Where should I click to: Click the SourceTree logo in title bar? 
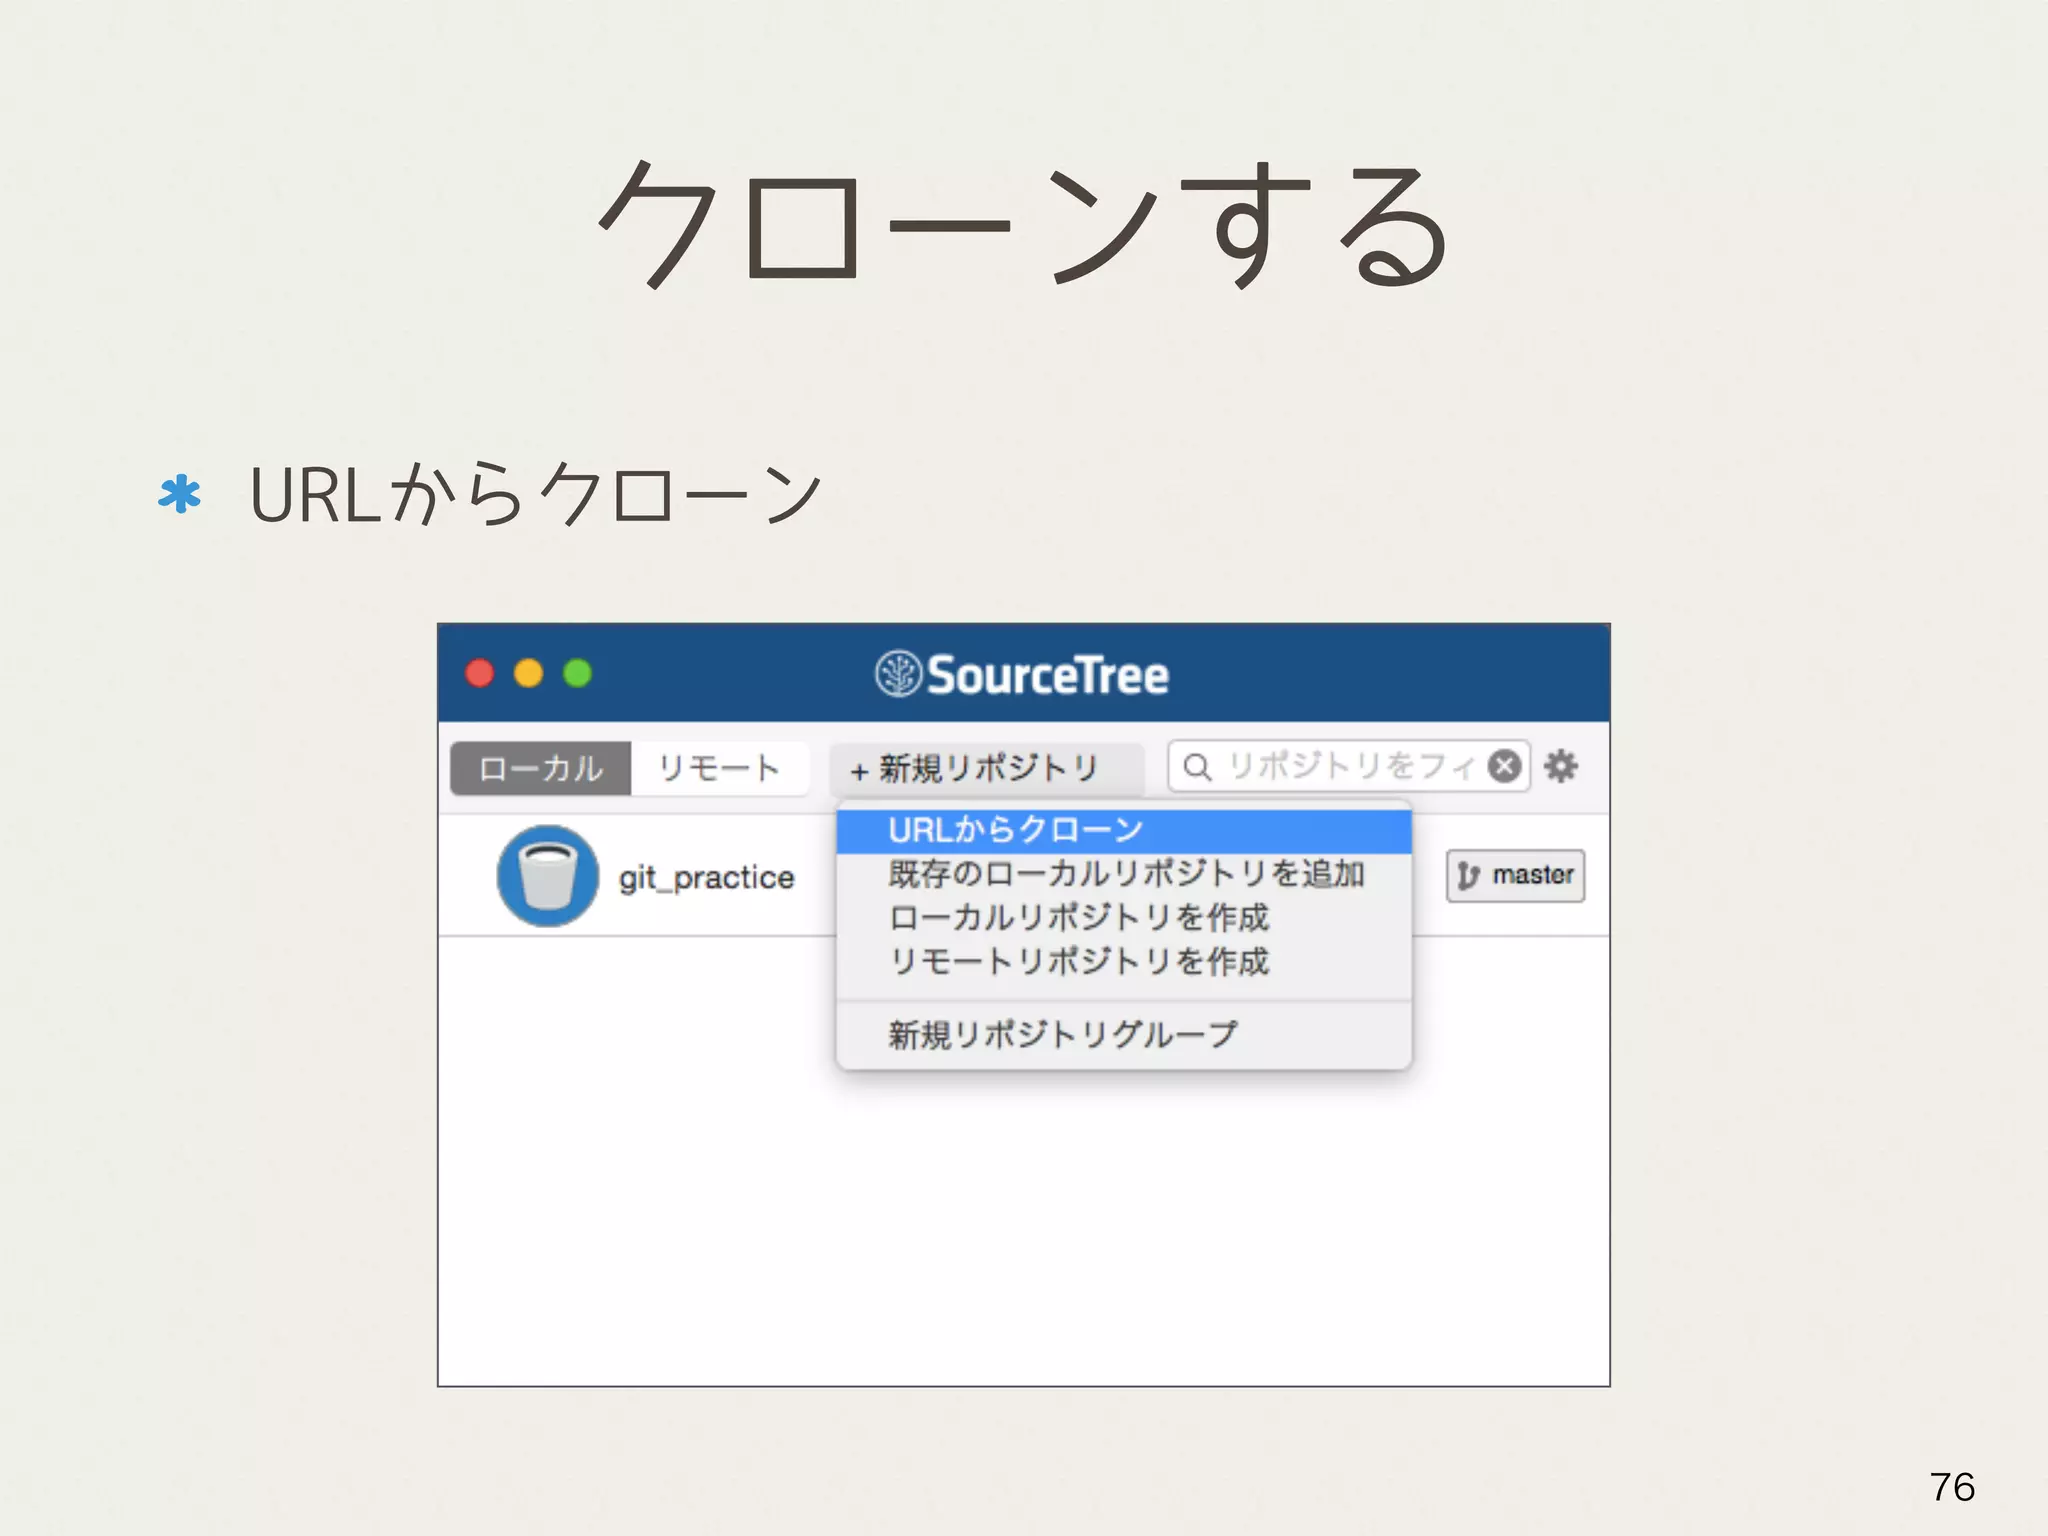point(898,674)
